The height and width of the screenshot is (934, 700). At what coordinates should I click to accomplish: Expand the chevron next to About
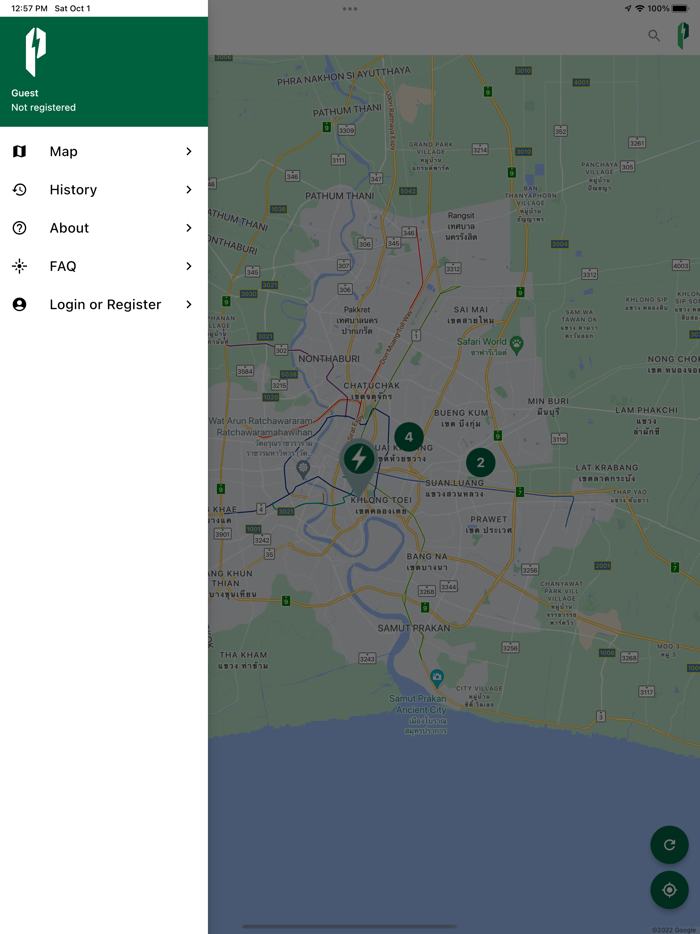[189, 228]
